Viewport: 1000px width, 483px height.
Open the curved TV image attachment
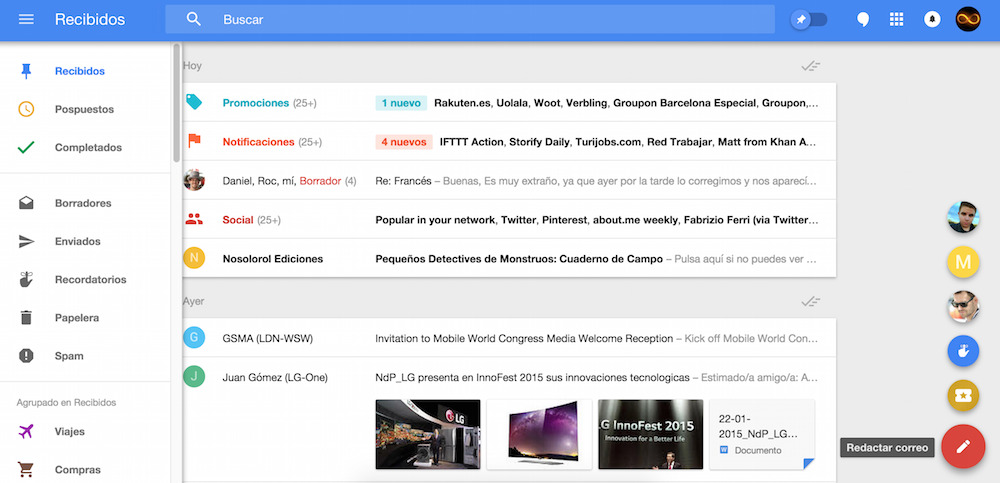[540, 435]
